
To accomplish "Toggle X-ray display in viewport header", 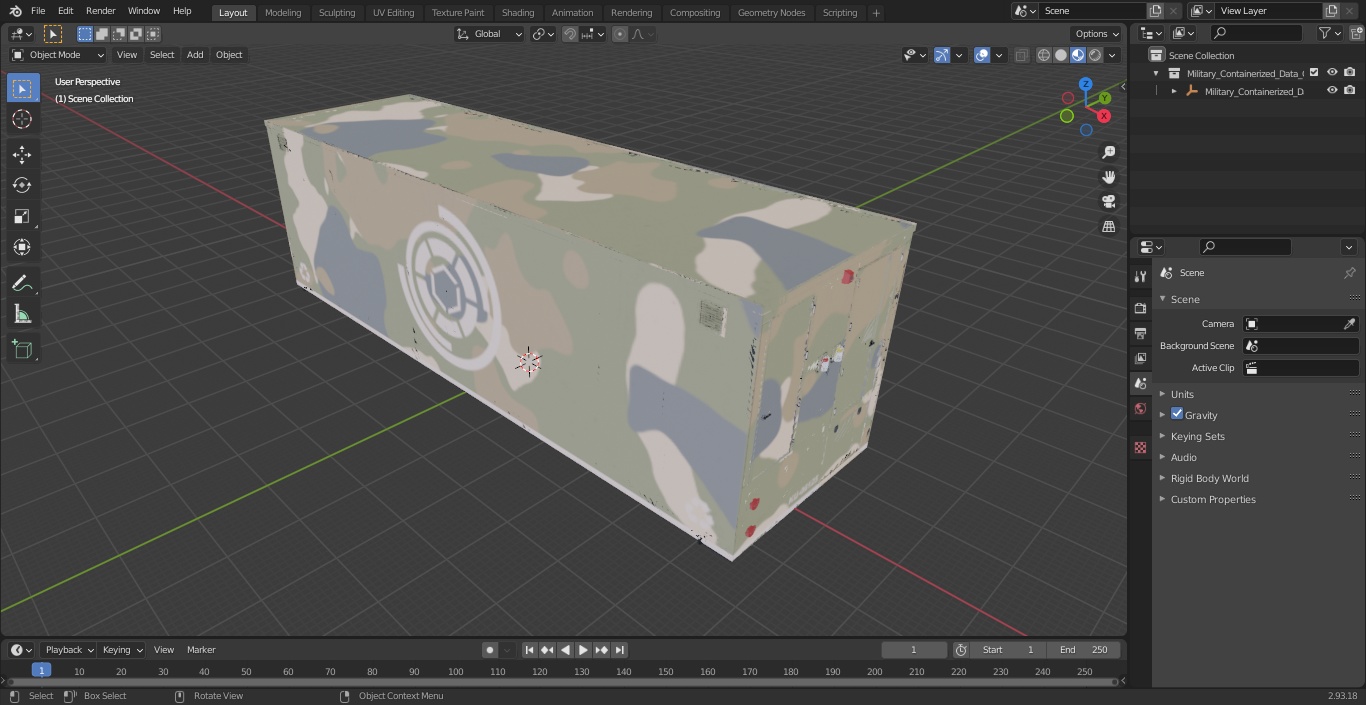I will click(1021, 55).
